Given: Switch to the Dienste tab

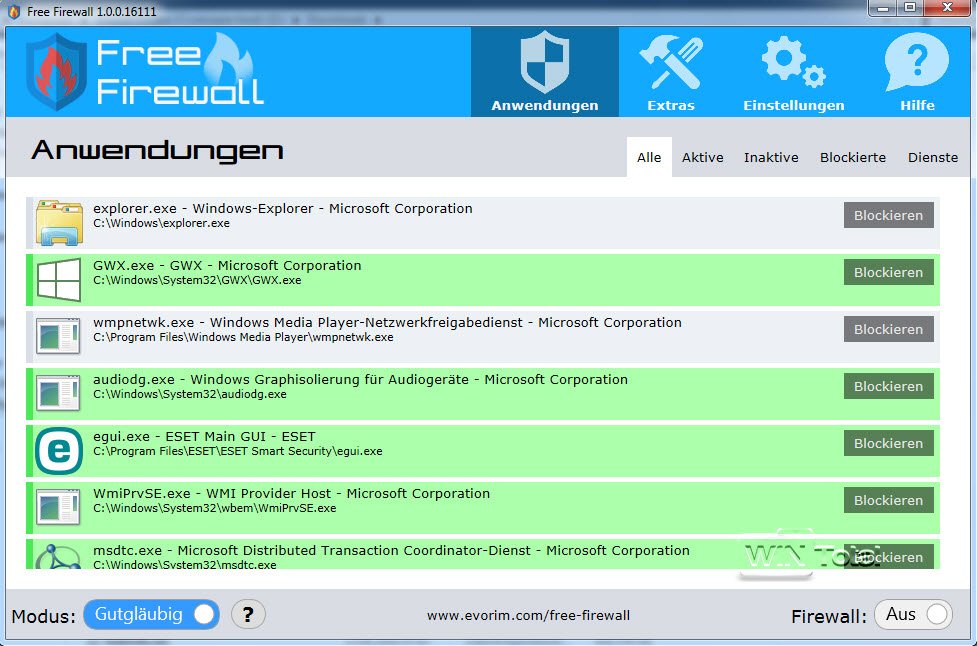Looking at the screenshot, I should click(x=933, y=157).
